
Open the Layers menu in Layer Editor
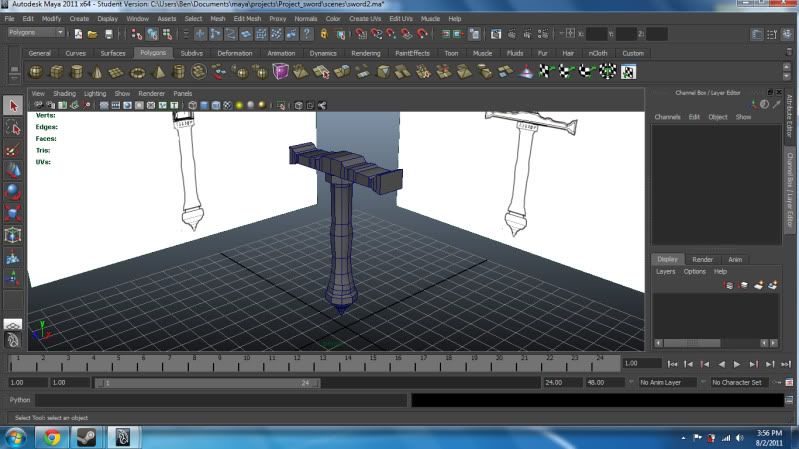[665, 272]
